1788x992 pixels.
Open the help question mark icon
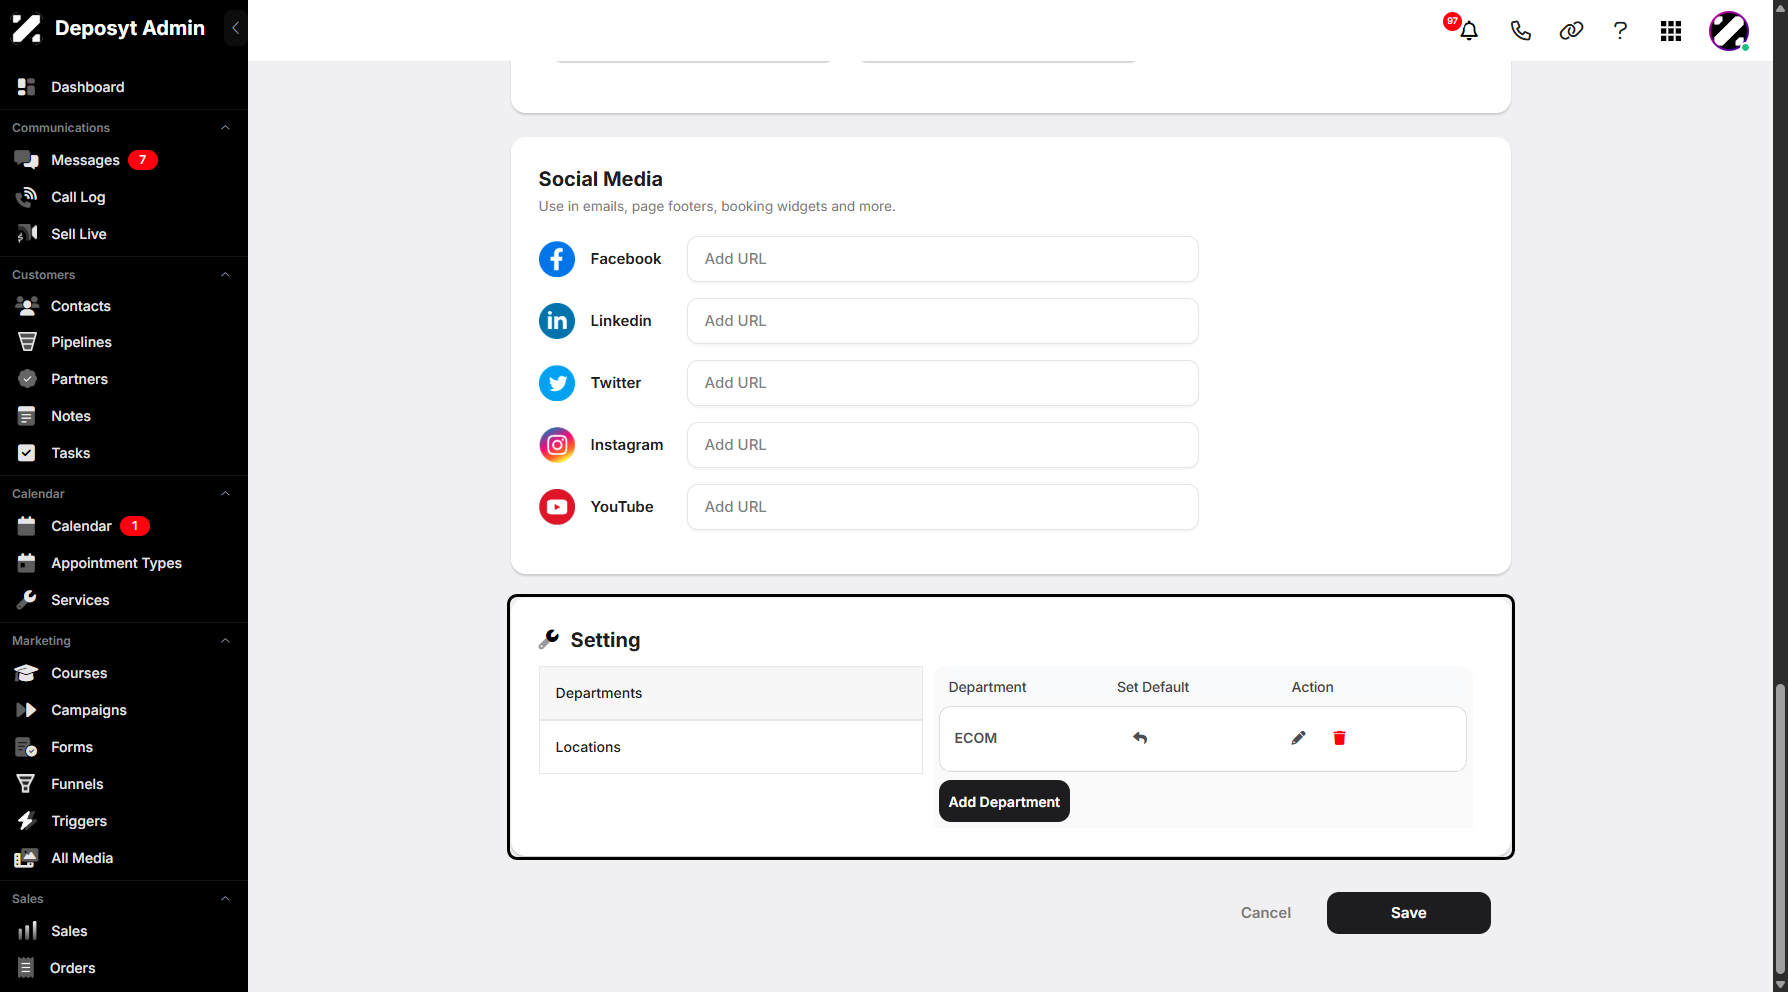pyautogui.click(x=1620, y=31)
